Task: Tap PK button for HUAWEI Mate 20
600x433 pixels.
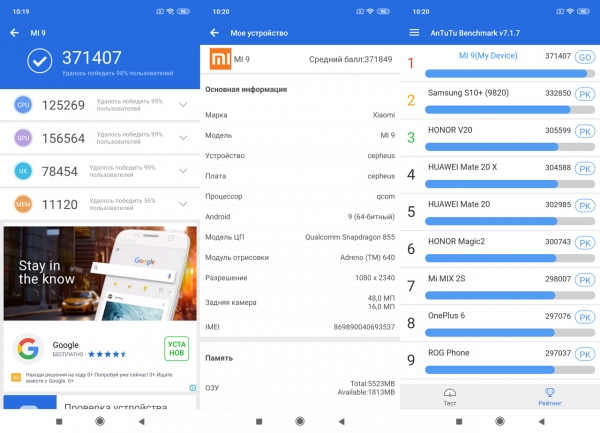Action: point(585,206)
